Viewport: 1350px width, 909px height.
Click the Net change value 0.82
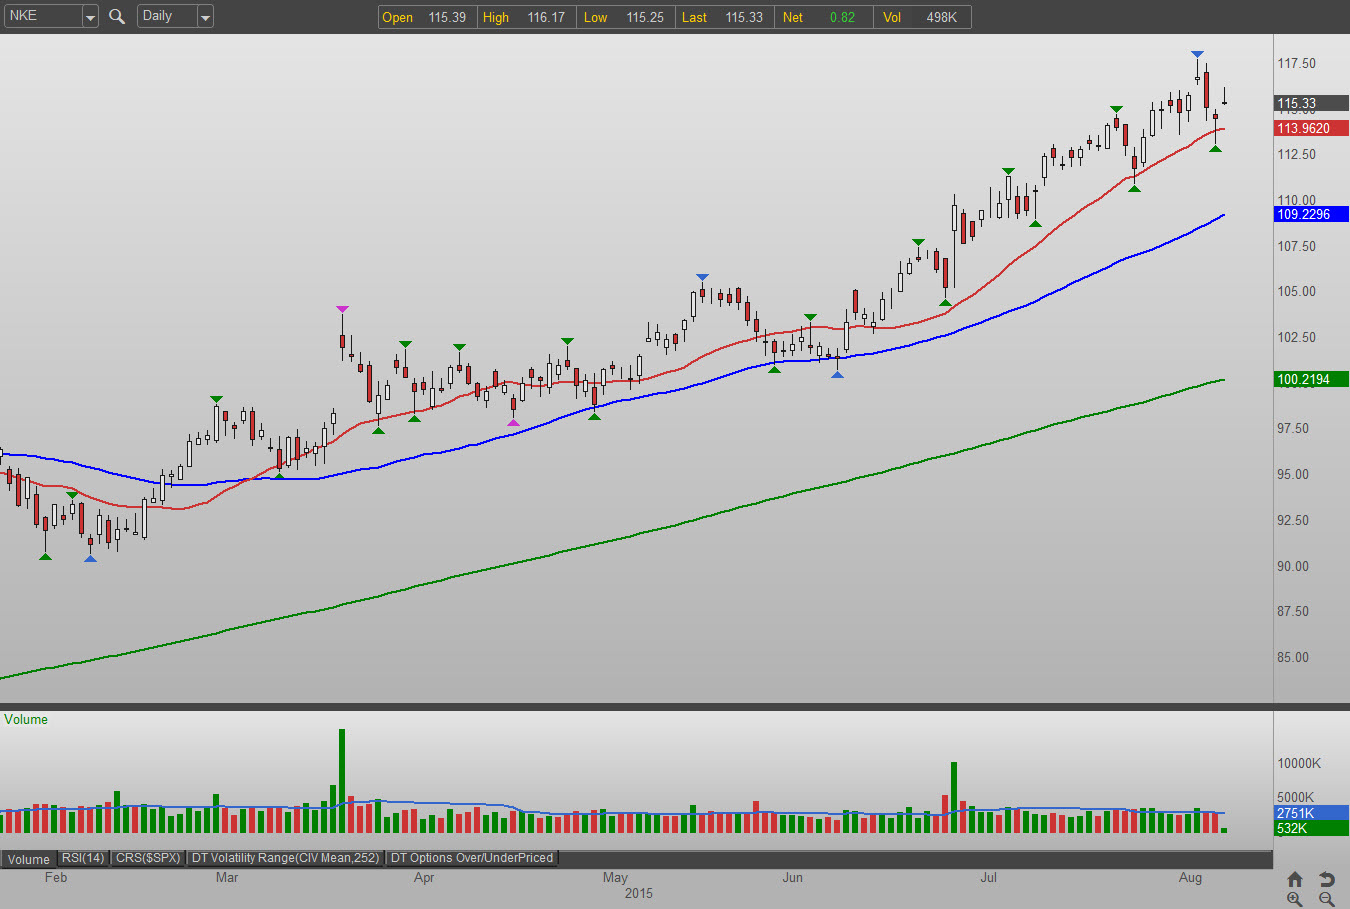click(842, 17)
